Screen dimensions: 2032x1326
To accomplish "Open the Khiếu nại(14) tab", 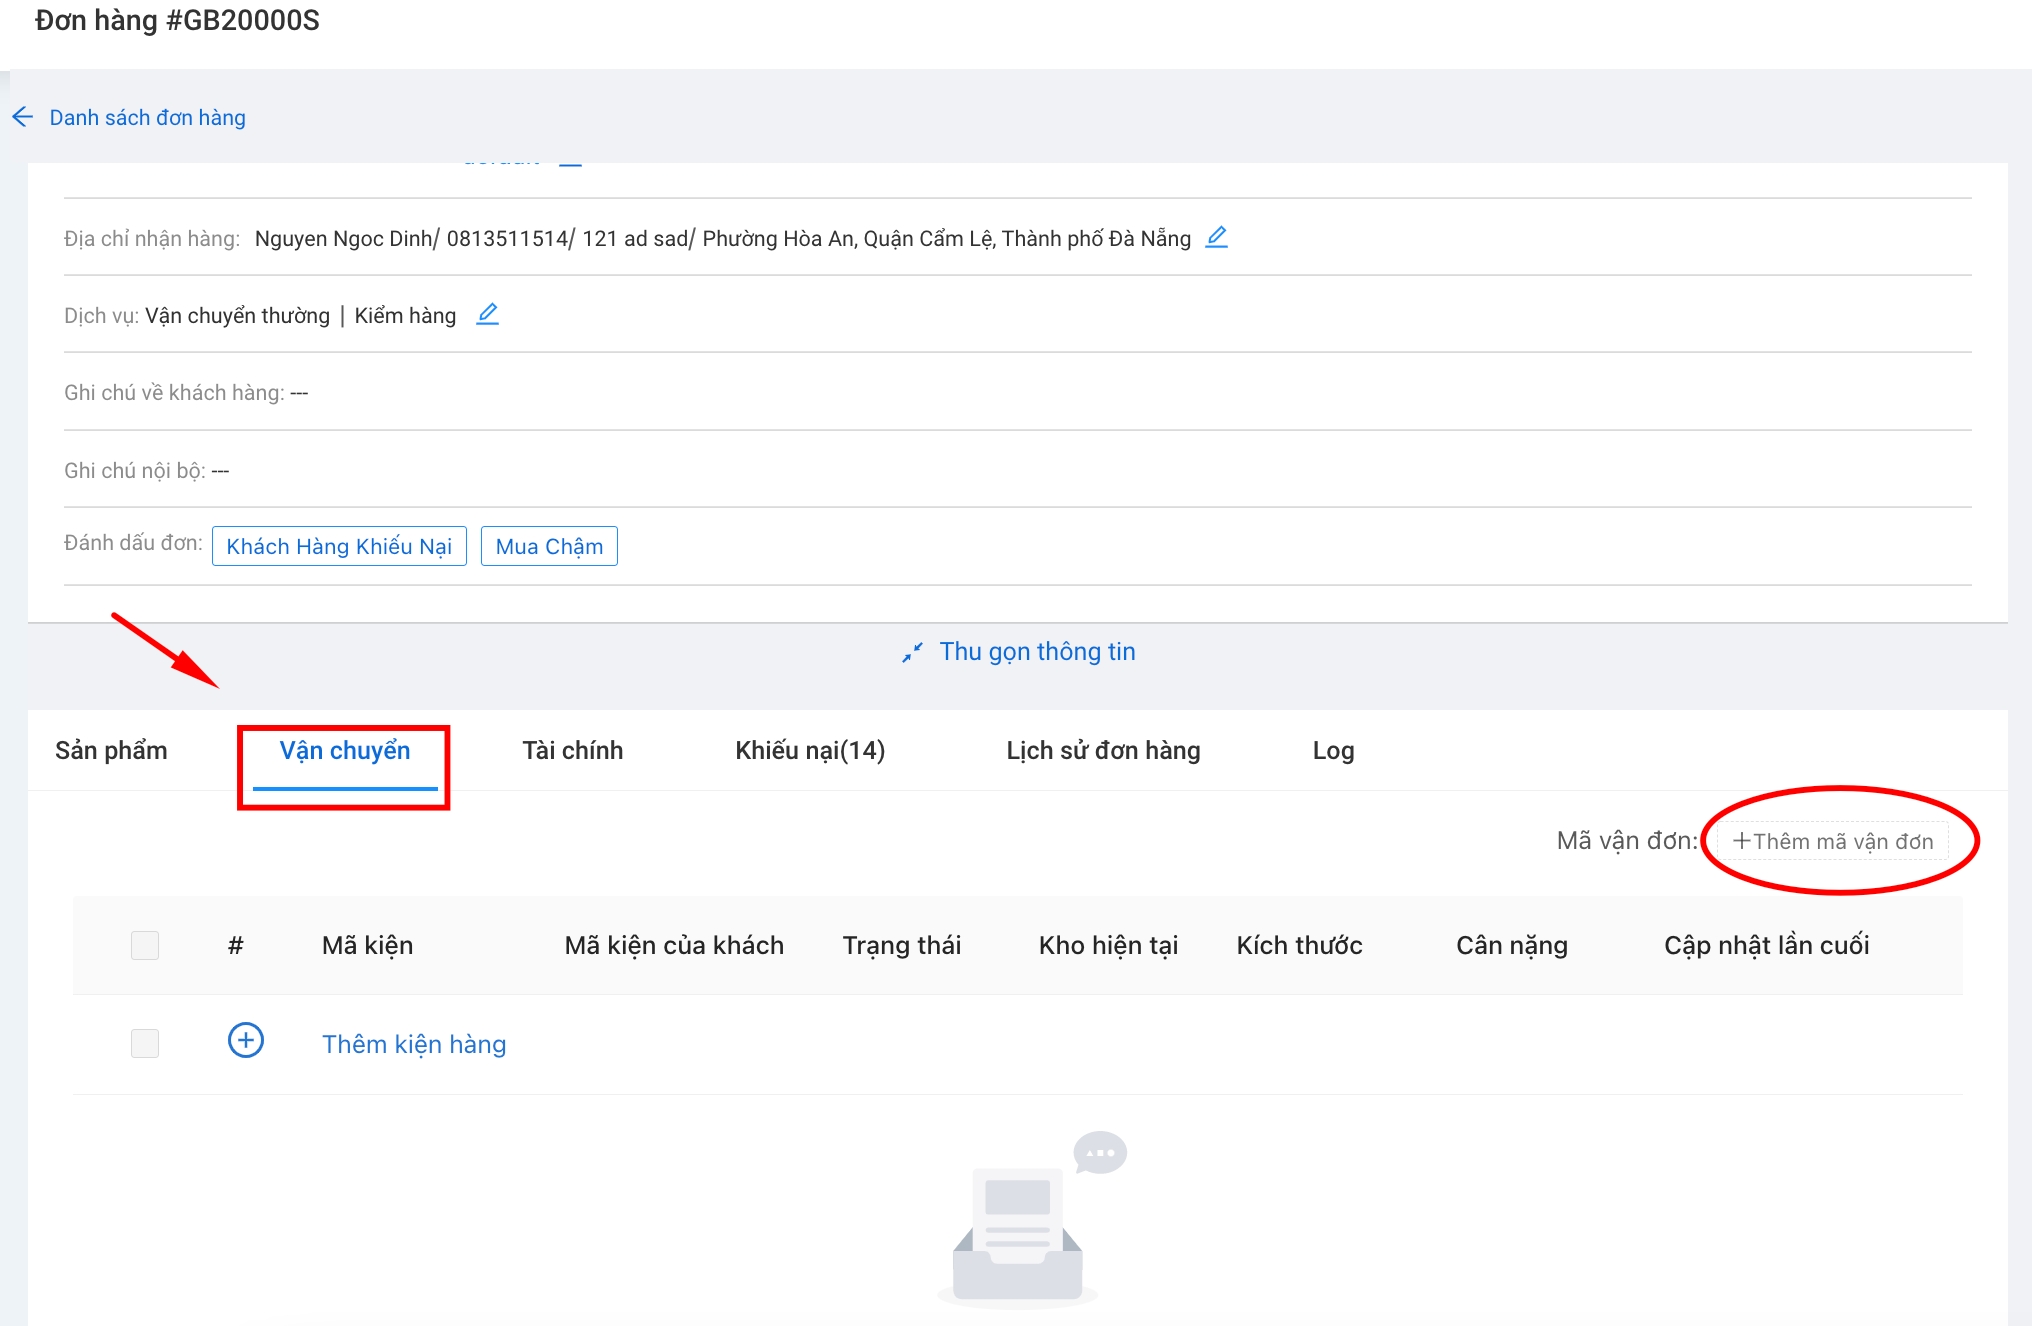I will tap(809, 751).
